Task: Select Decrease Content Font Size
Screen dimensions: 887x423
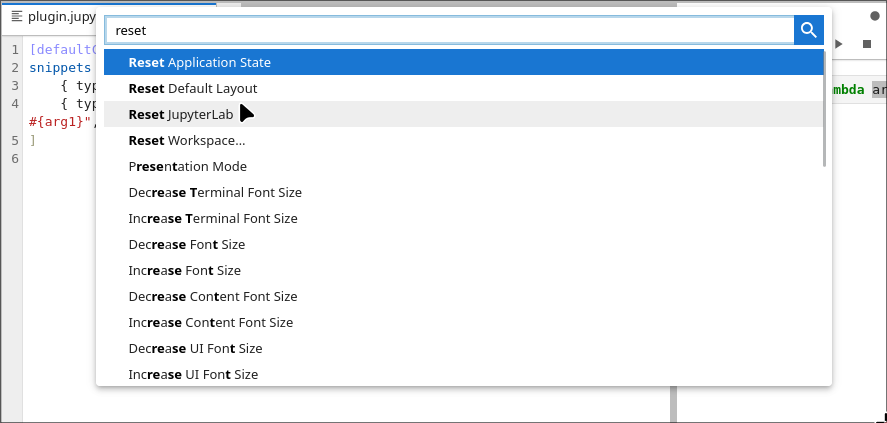Action: pos(463,296)
